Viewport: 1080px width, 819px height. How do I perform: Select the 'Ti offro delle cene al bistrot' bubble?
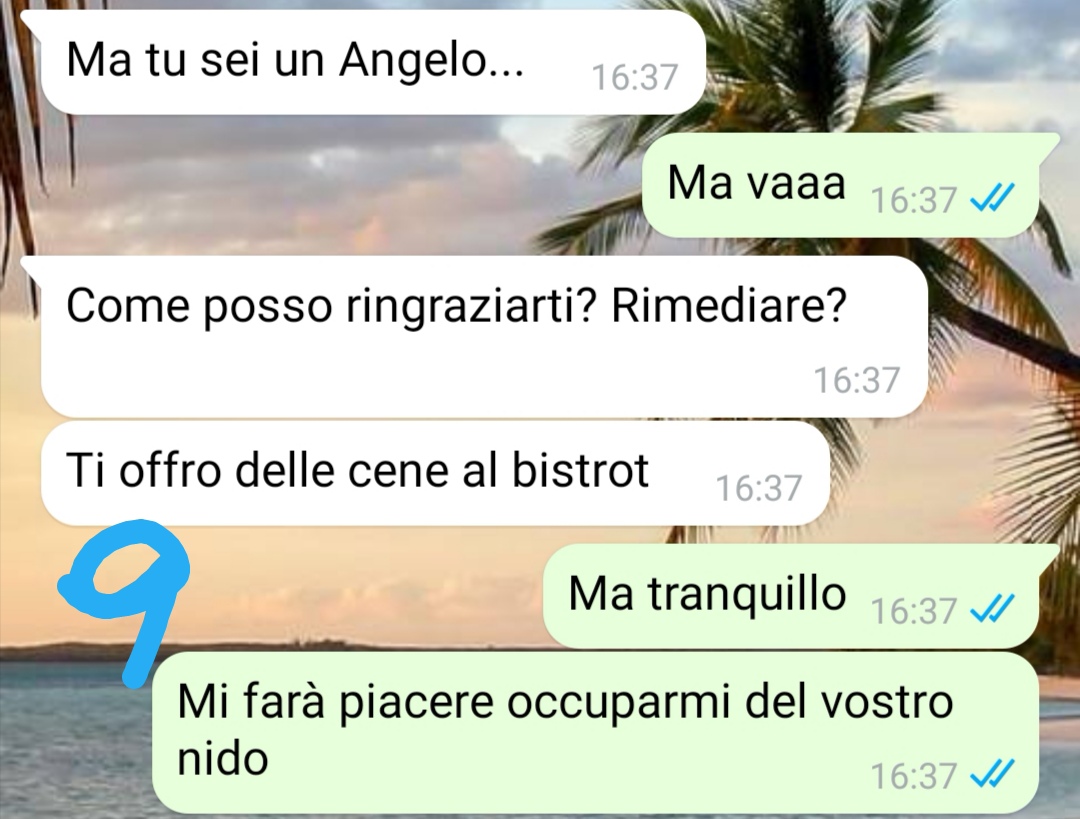click(x=434, y=473)
